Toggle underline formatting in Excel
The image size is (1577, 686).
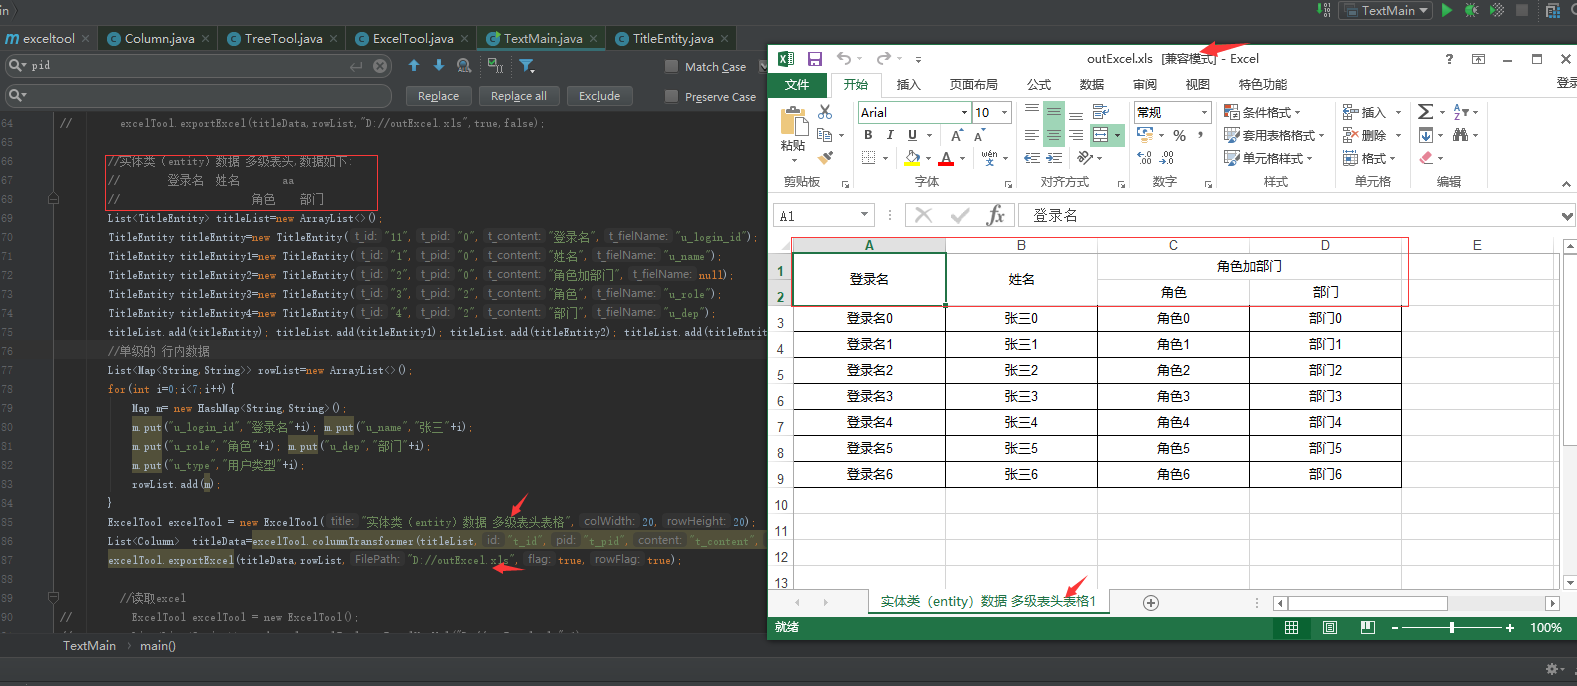coord(912,135)
